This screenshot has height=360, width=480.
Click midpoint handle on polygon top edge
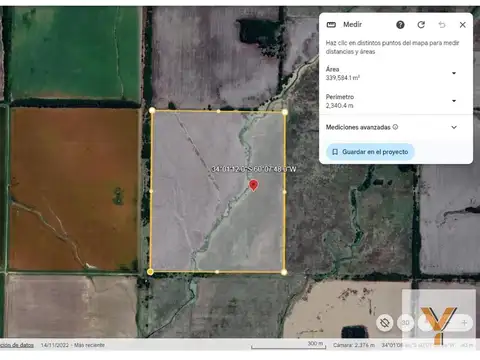coord(218,111)
